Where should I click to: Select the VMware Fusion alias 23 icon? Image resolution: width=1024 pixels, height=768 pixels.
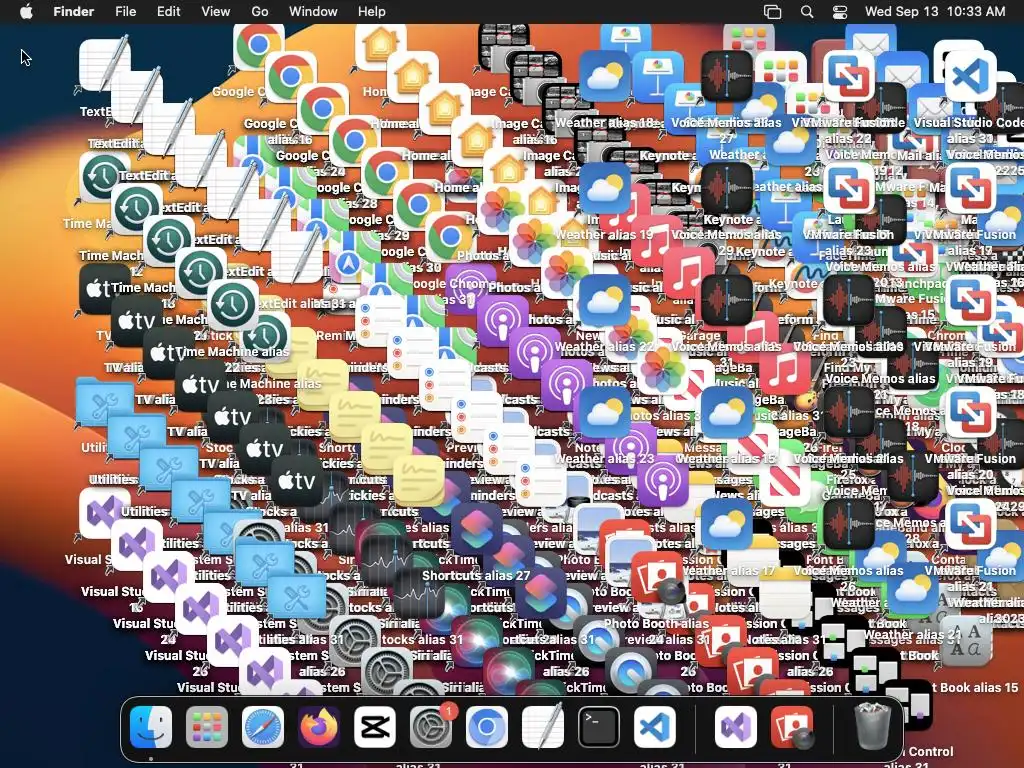(848, 188)
